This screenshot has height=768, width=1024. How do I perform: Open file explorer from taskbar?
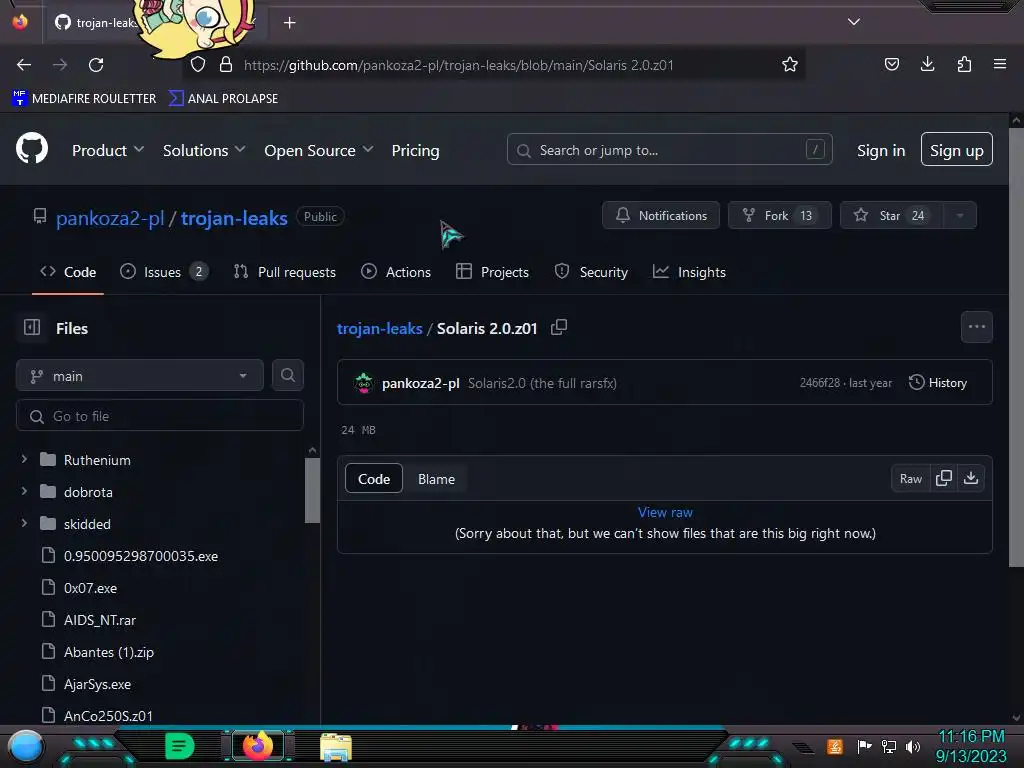coord(336,746)
